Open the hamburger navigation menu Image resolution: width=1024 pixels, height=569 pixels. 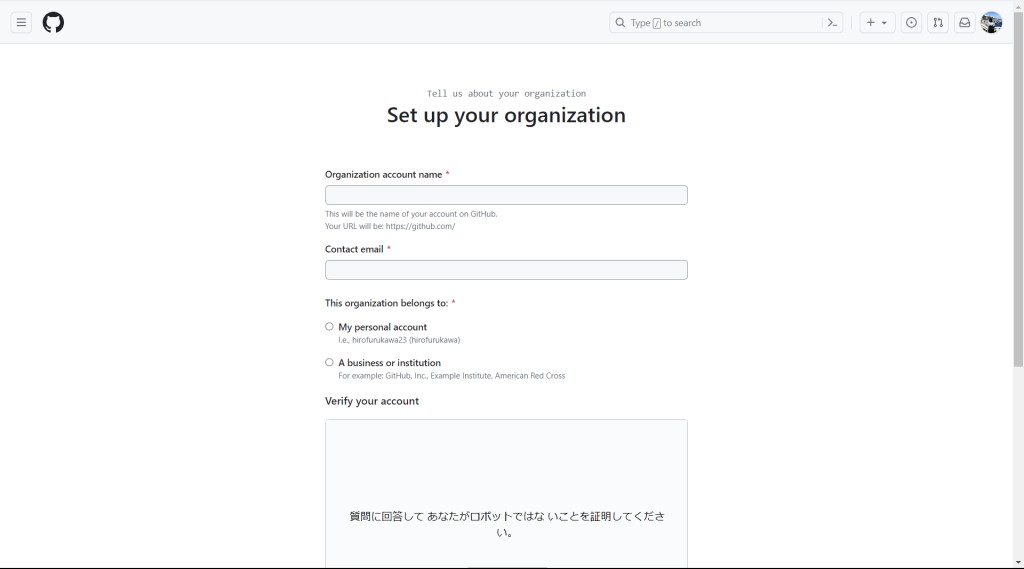pos(21,22)
